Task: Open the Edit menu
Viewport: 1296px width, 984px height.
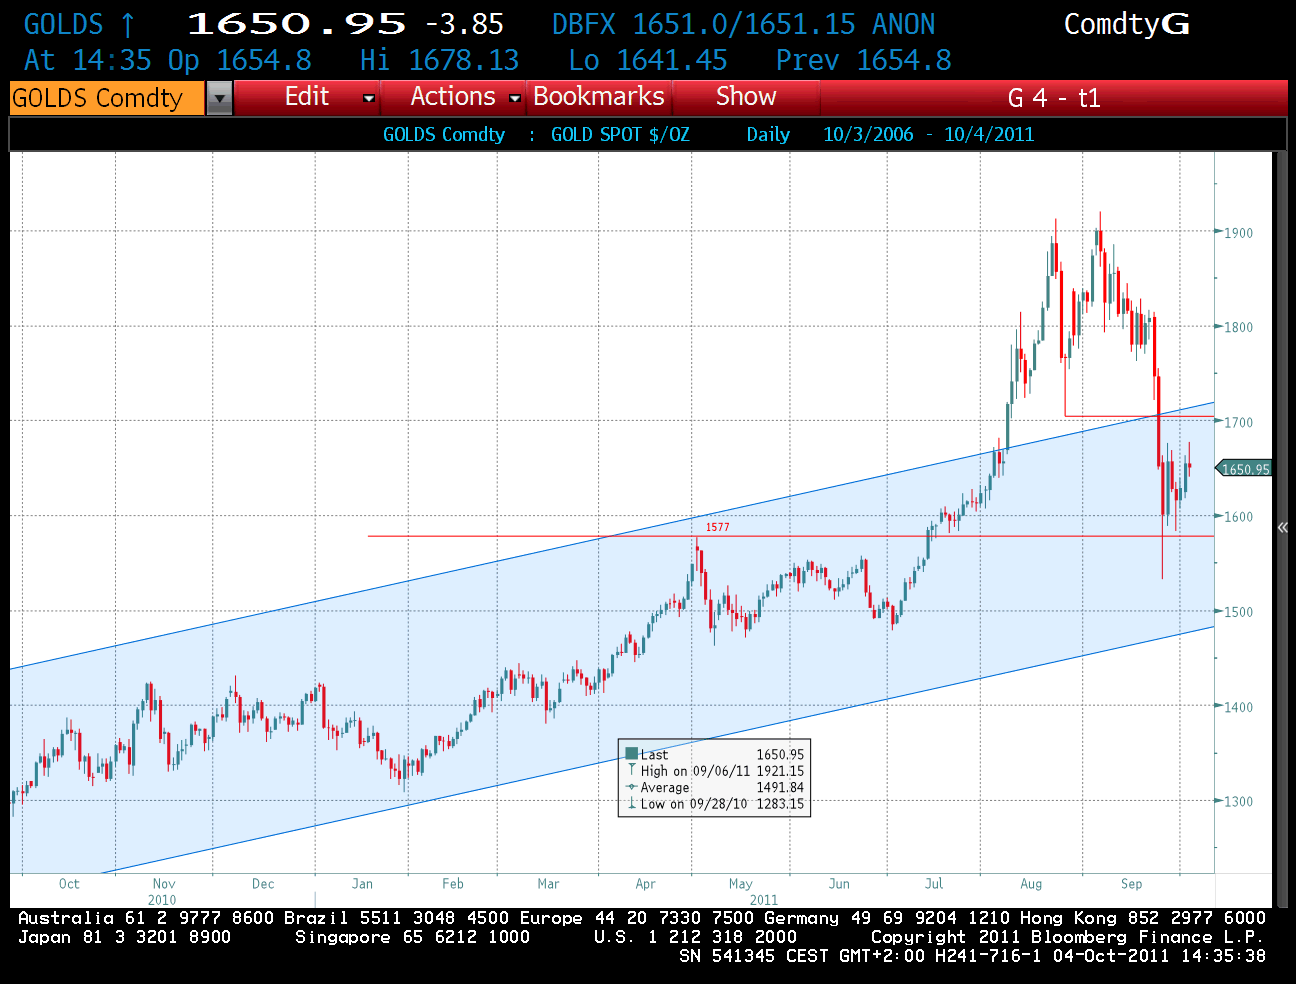Action: point(306,97)
